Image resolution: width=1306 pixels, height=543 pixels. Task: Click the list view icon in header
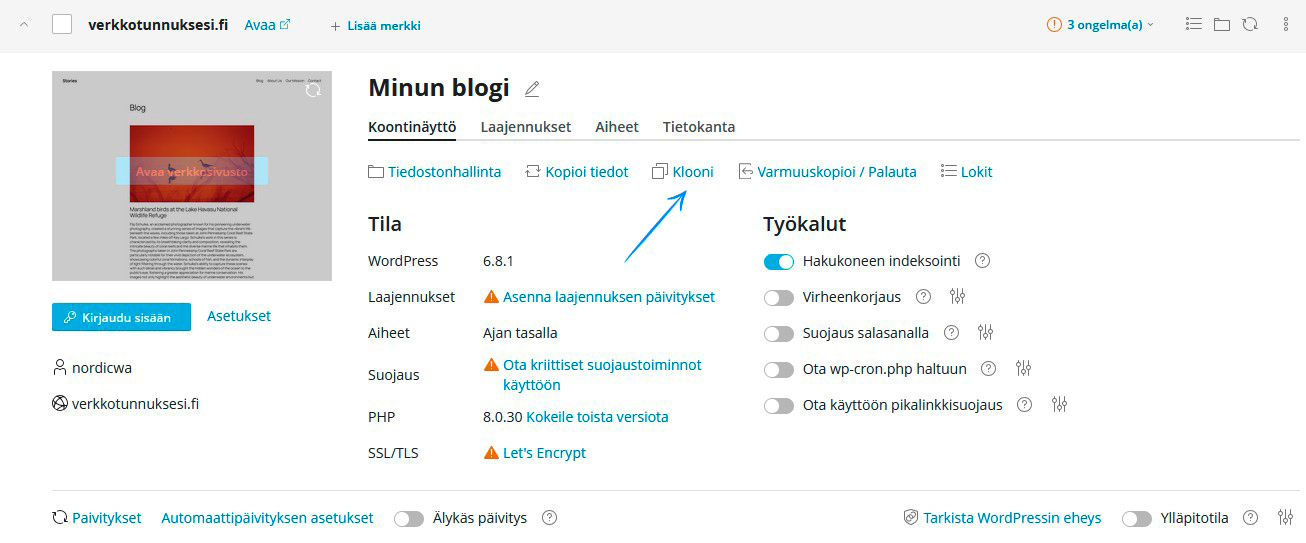1194,25
